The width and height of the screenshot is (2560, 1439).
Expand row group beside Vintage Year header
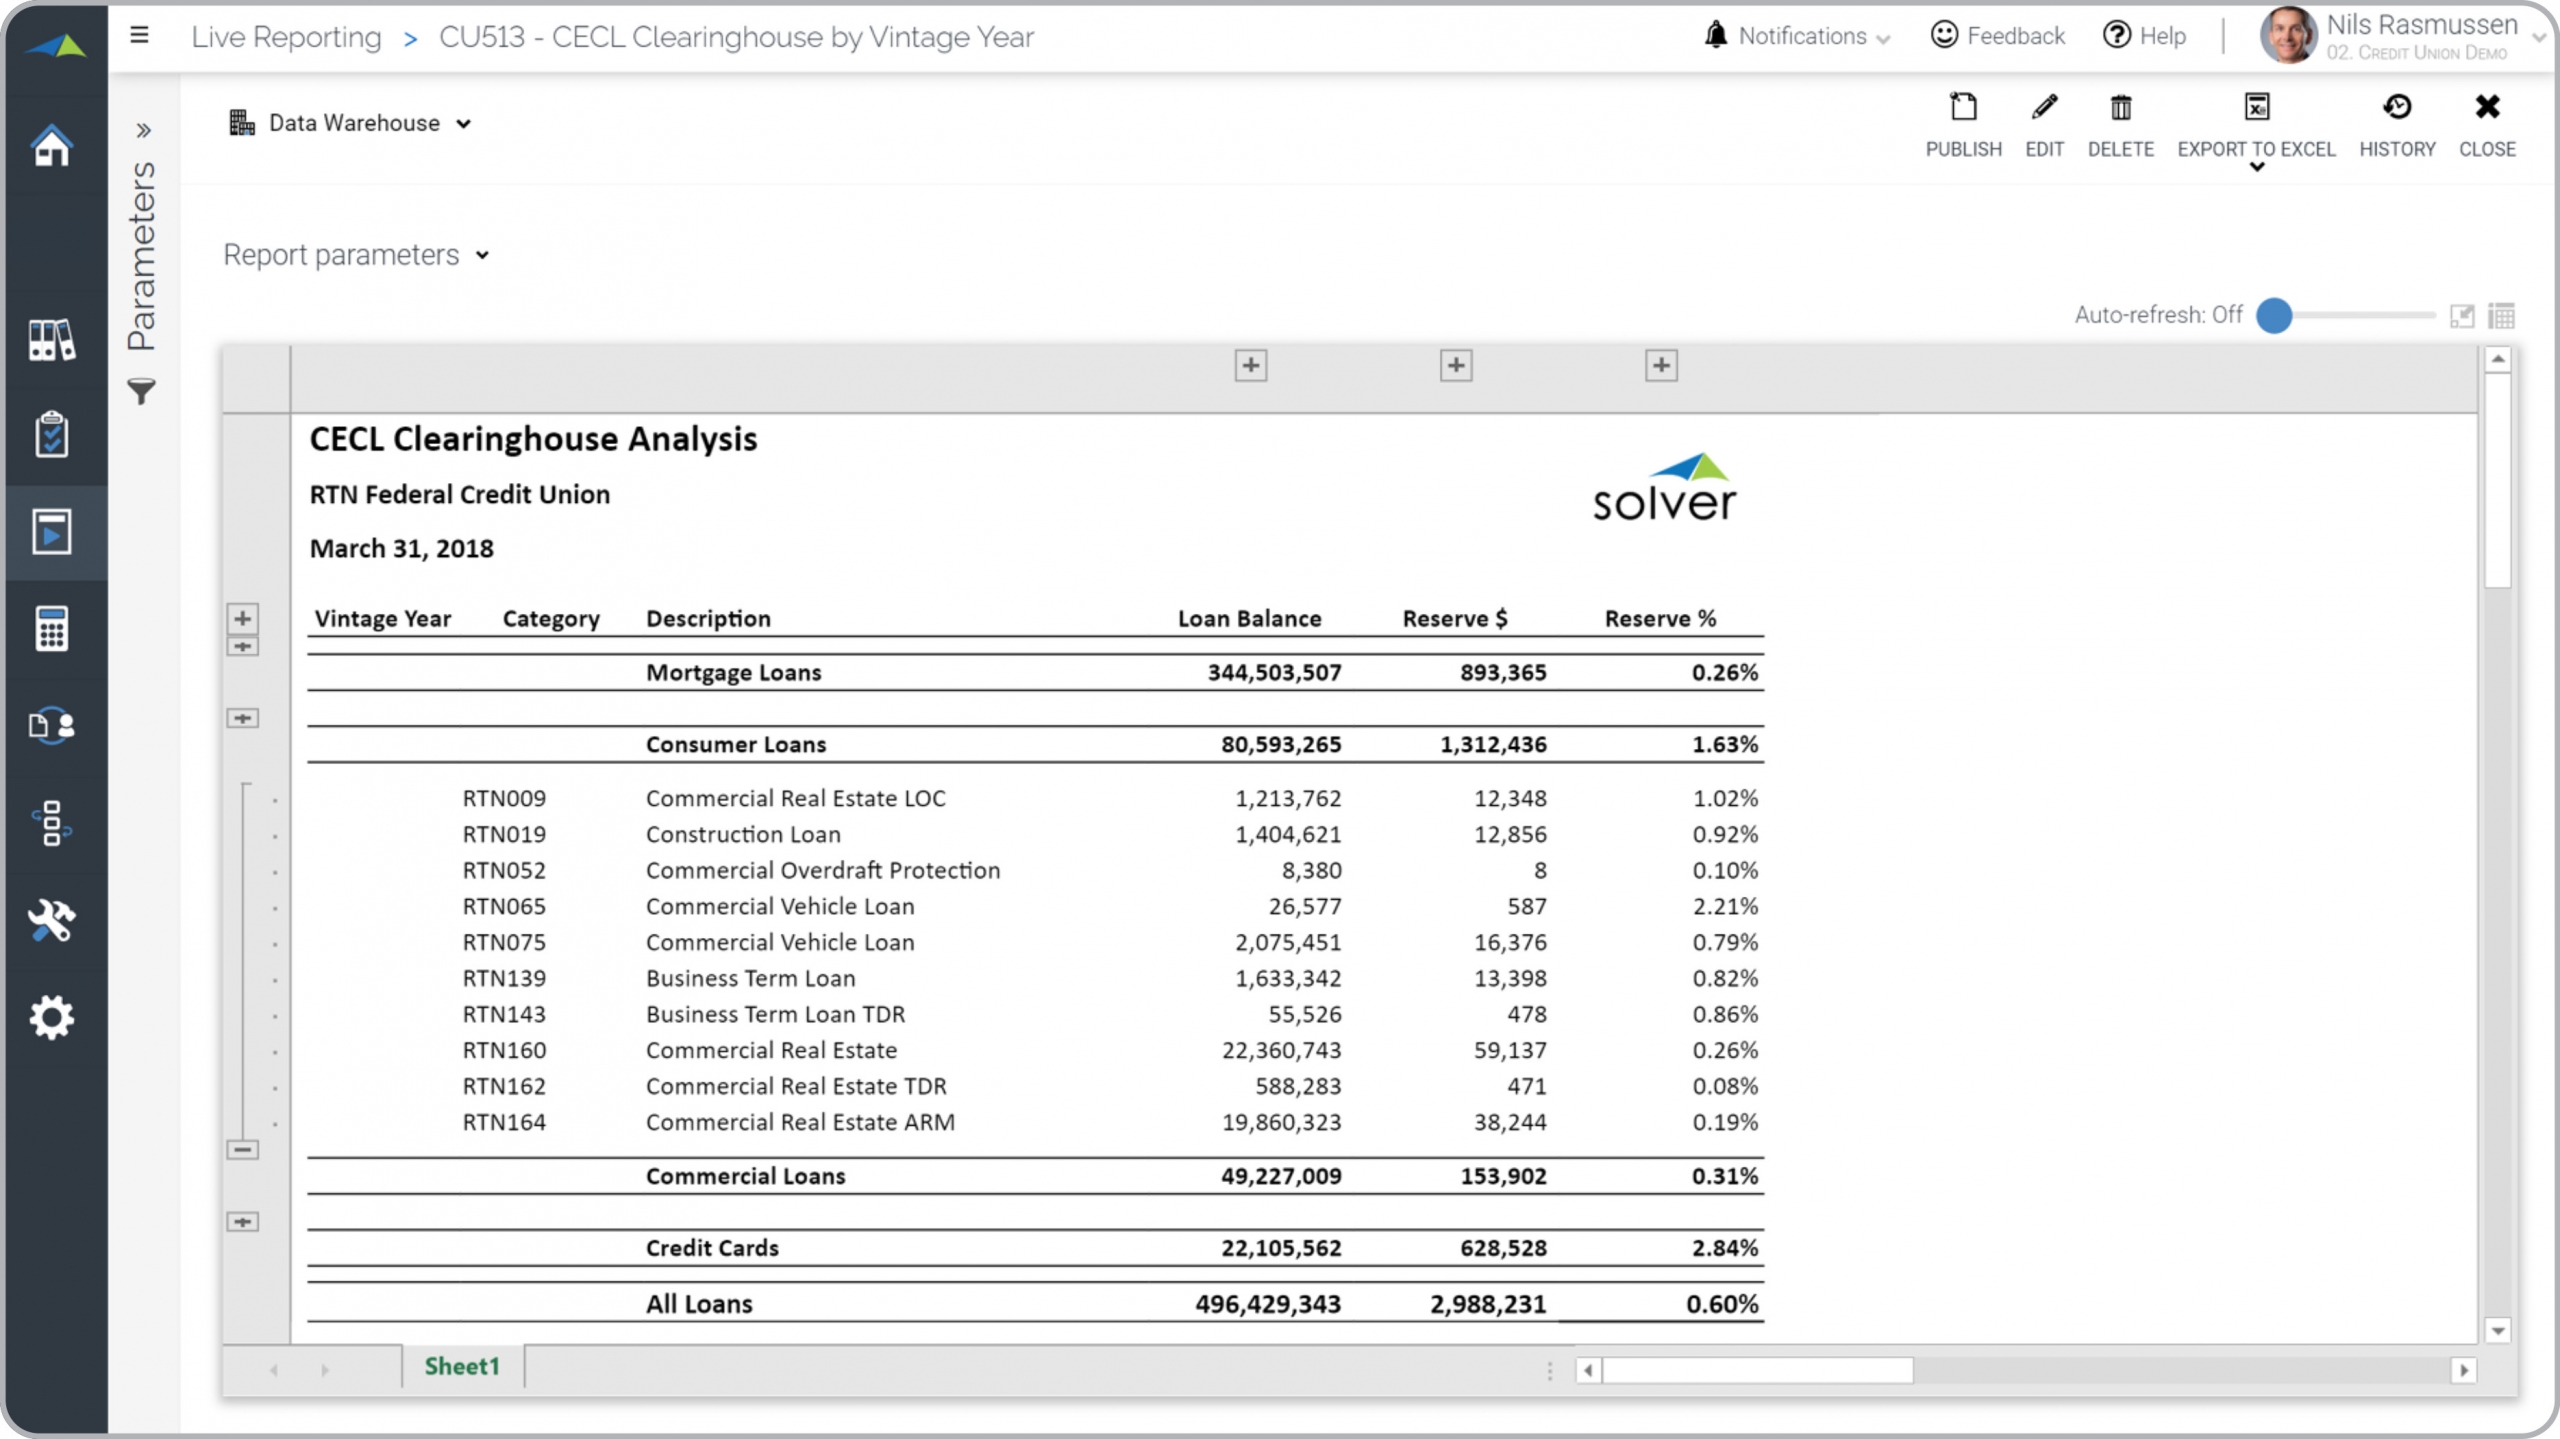[x=242, y=618]
